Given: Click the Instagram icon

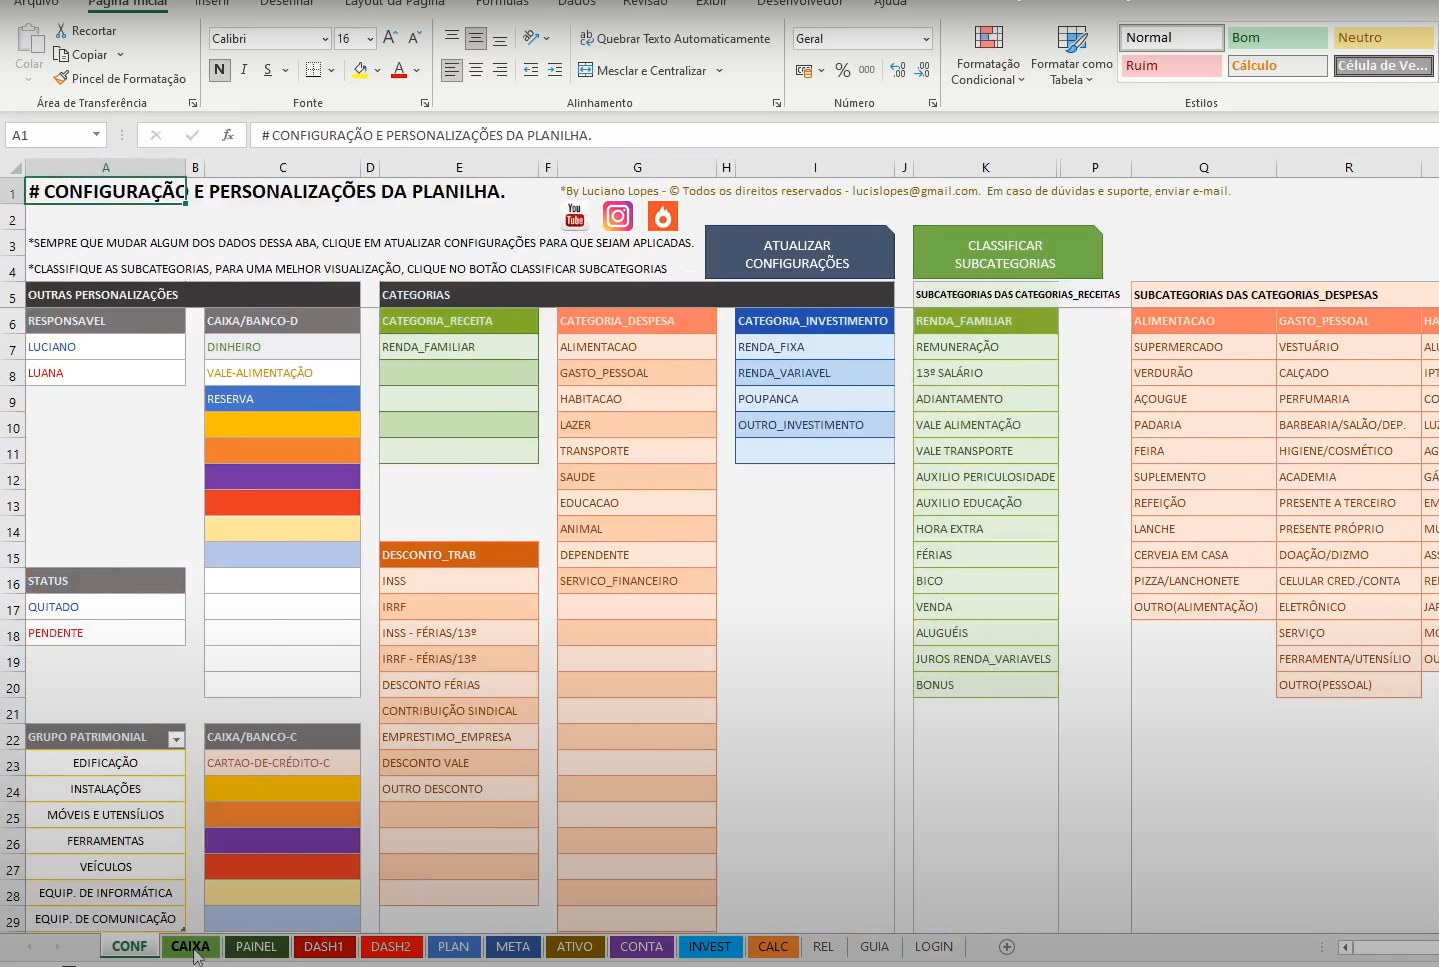Looking at the screenshot, I should [x=618, y=215].
